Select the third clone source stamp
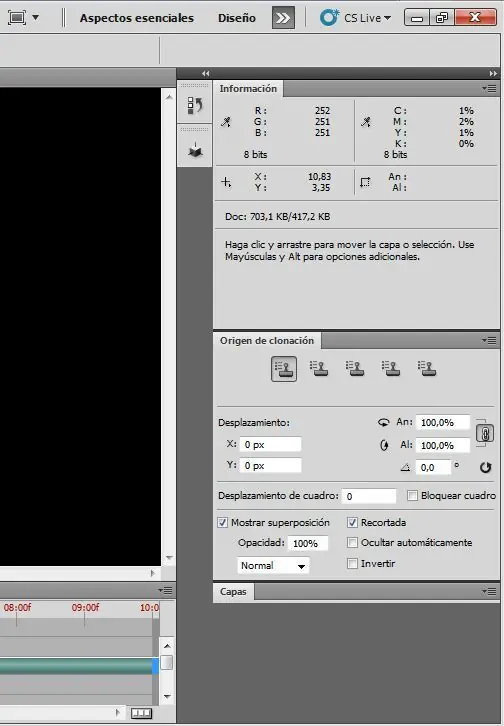Image resolution: width=504 pixels, height=726 pixels. point(355,369)
